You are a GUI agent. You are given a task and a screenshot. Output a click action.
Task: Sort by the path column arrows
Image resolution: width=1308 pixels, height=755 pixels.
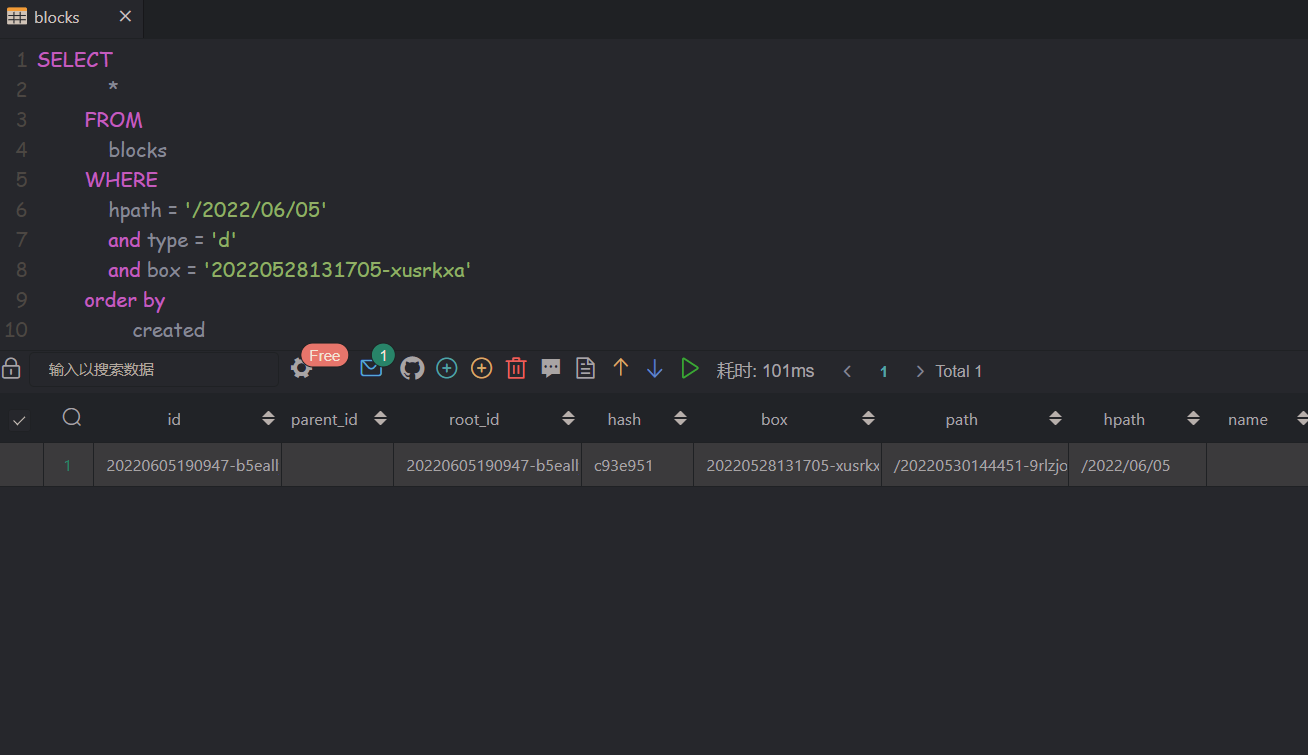[x=1055, y=419]
